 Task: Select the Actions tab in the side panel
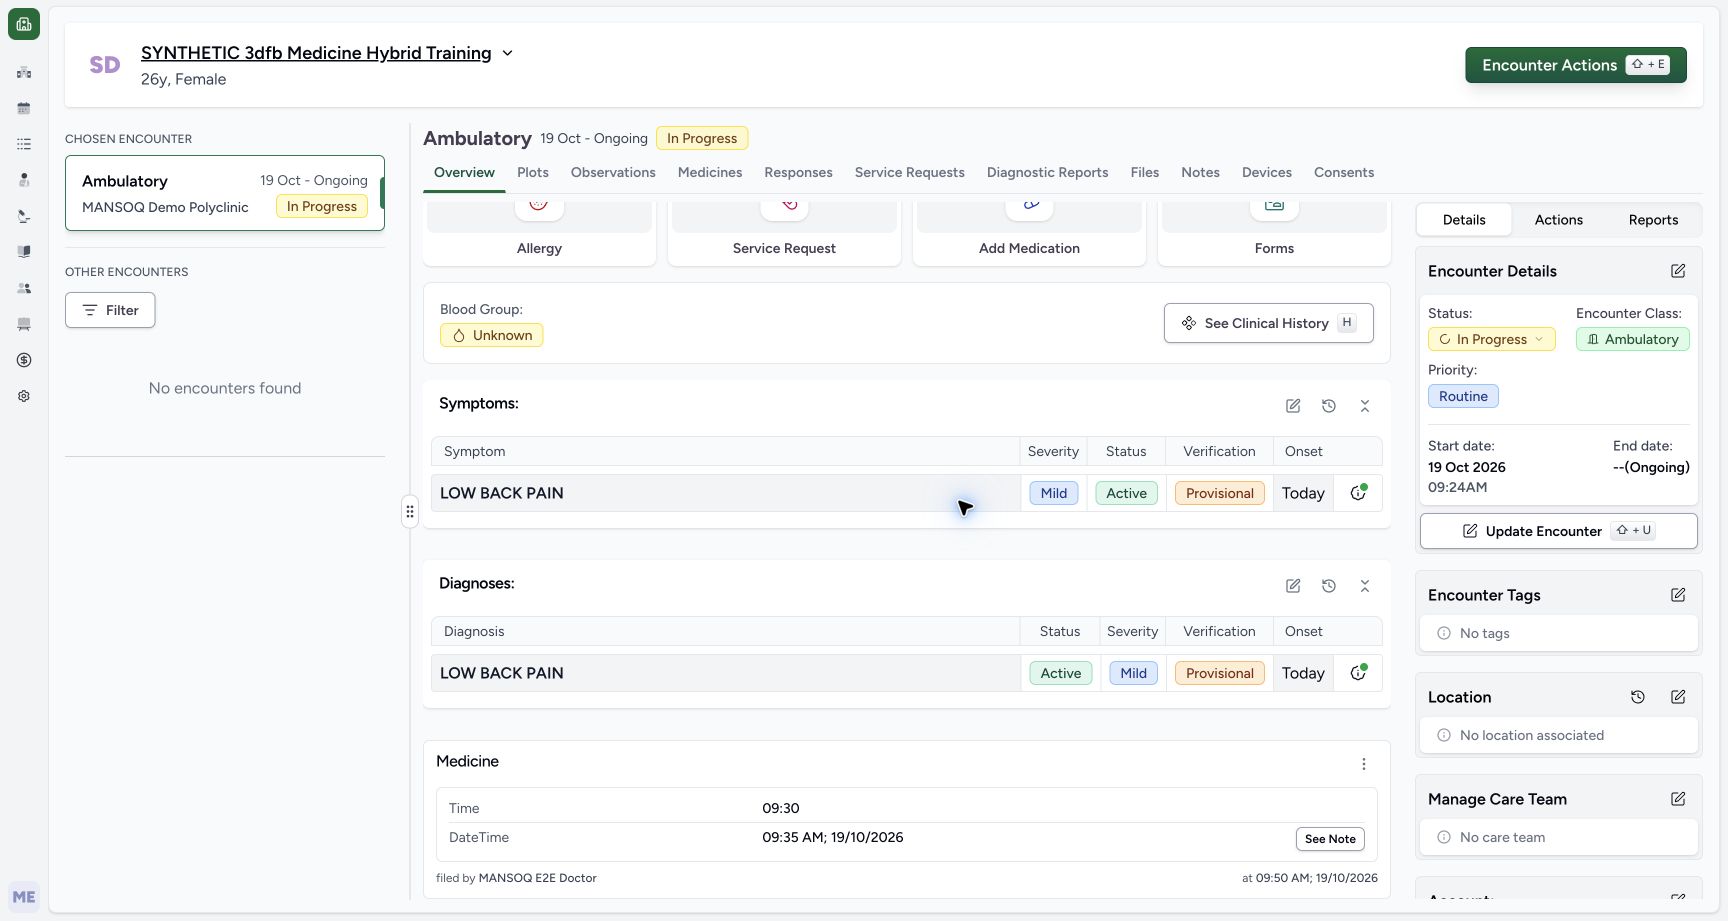1558,220
